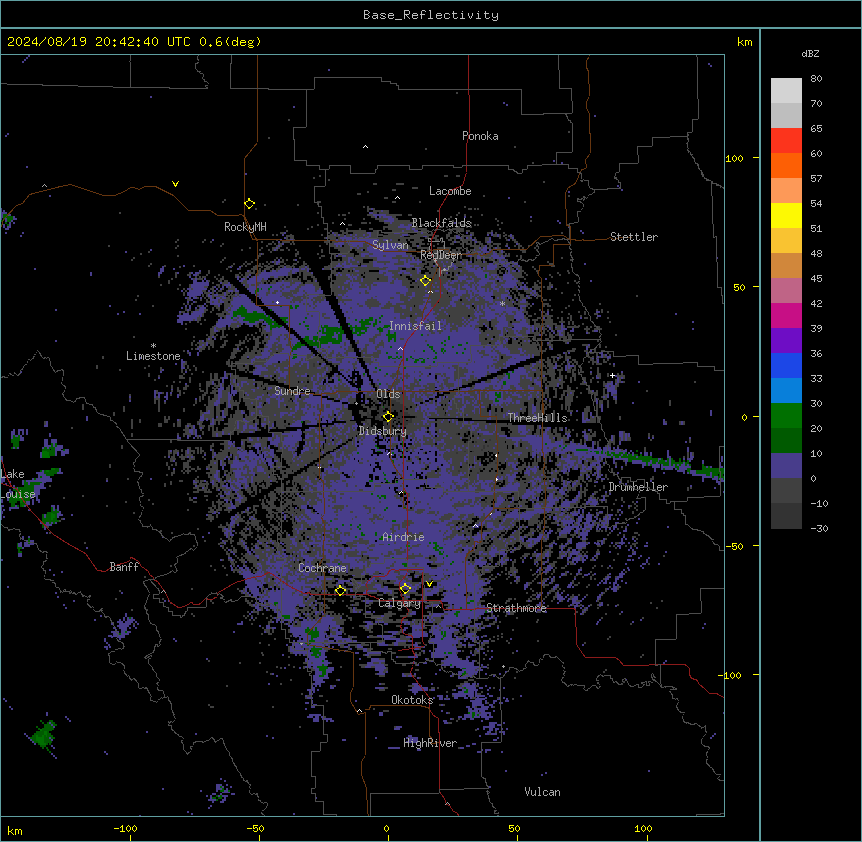Select the gray 0 to -10 dBZ swatch
Screen dimensions: 862x842
point(786,491)
